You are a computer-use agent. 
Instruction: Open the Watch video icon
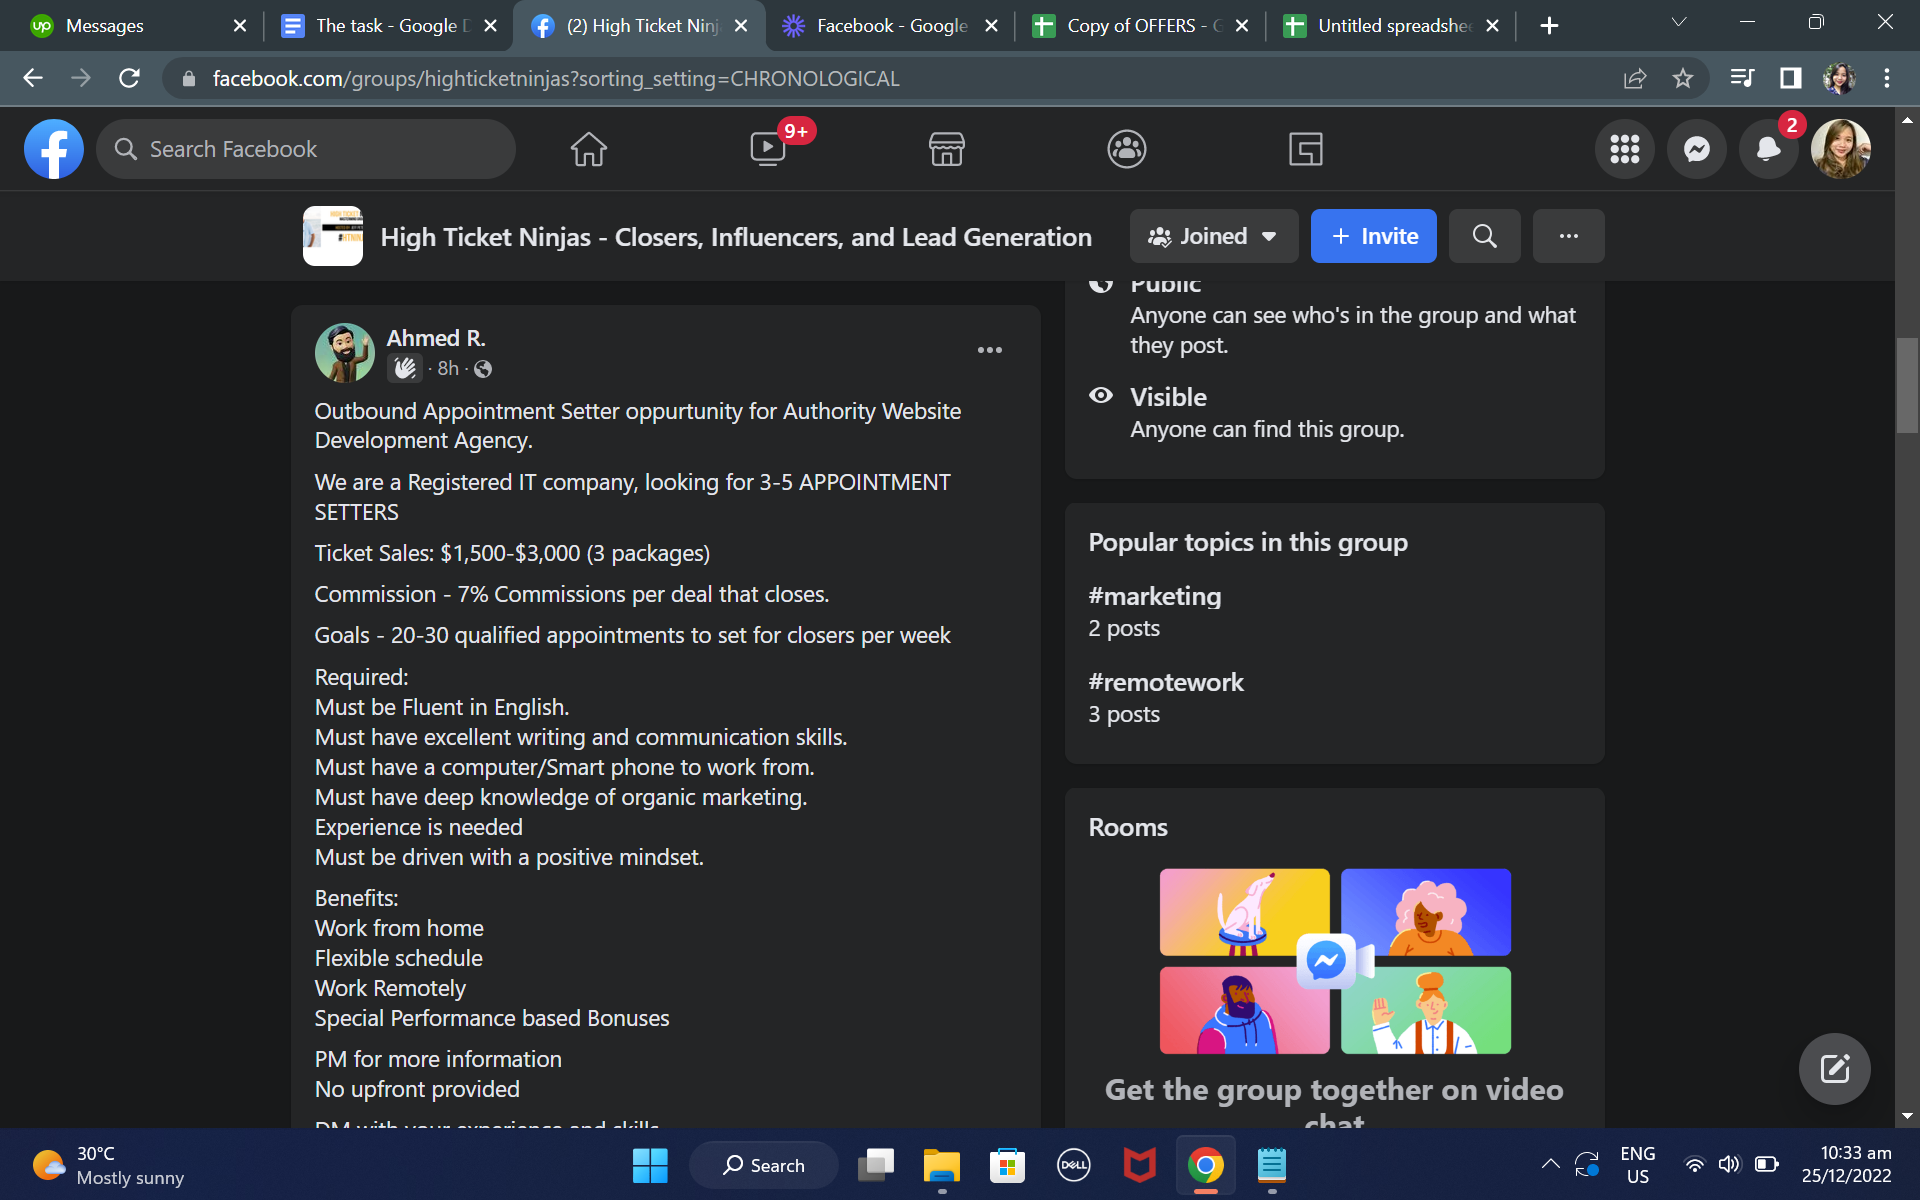tap(768, 149)
